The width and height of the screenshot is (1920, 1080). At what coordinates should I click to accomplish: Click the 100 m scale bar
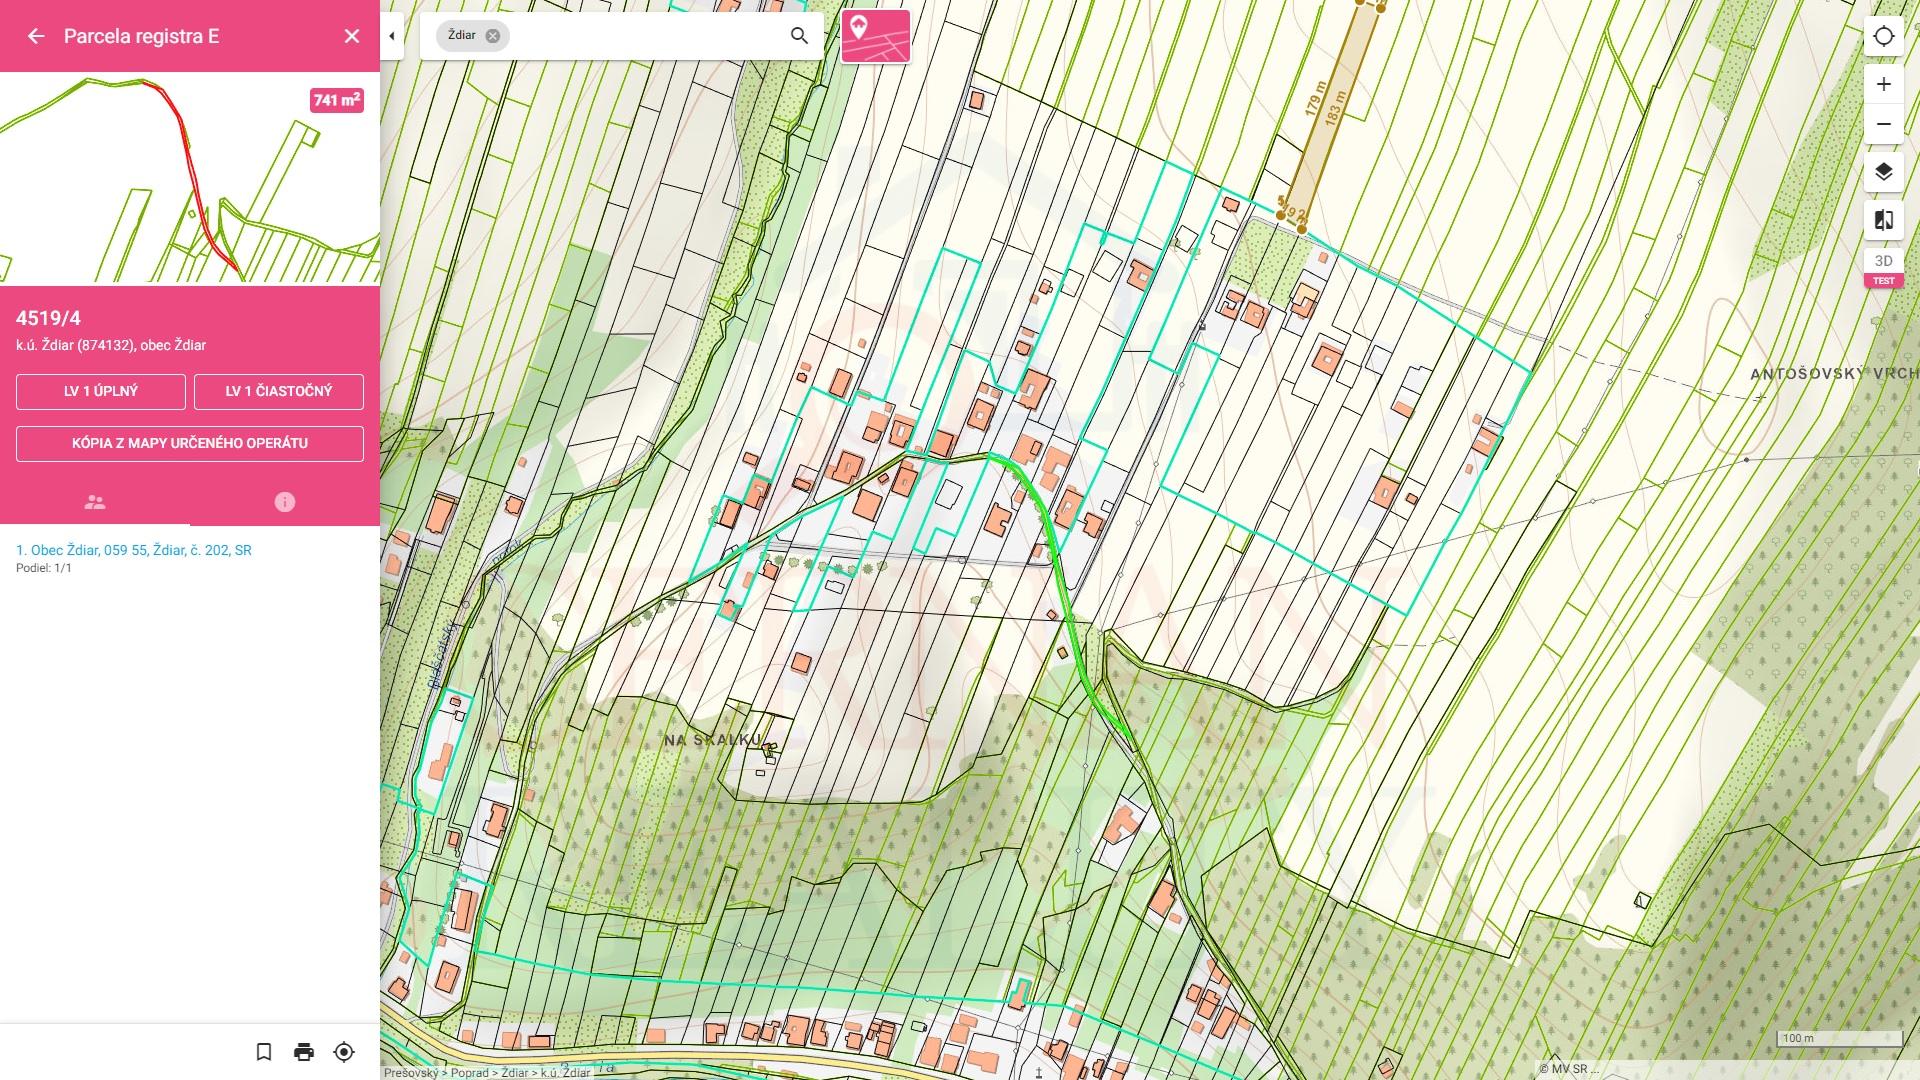[1842, 1040]
